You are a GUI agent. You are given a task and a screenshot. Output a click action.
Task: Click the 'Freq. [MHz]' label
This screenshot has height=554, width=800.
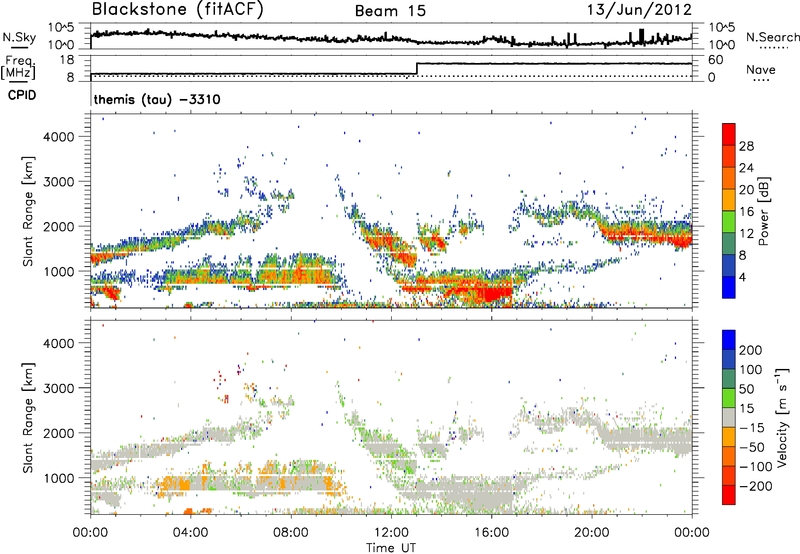18,68
